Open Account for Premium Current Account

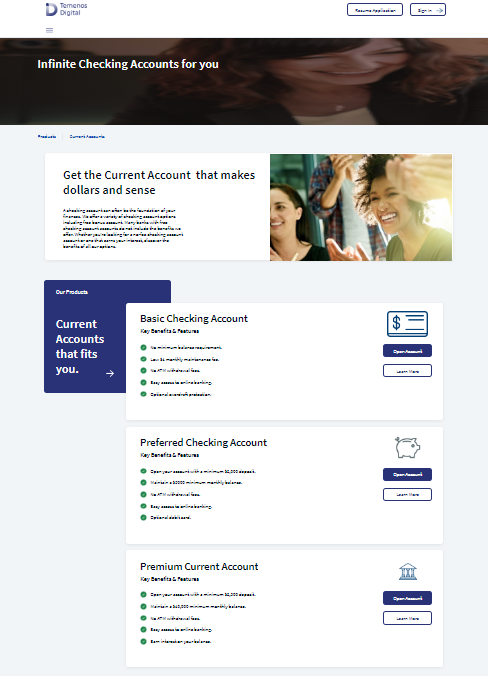pos(407,598)
